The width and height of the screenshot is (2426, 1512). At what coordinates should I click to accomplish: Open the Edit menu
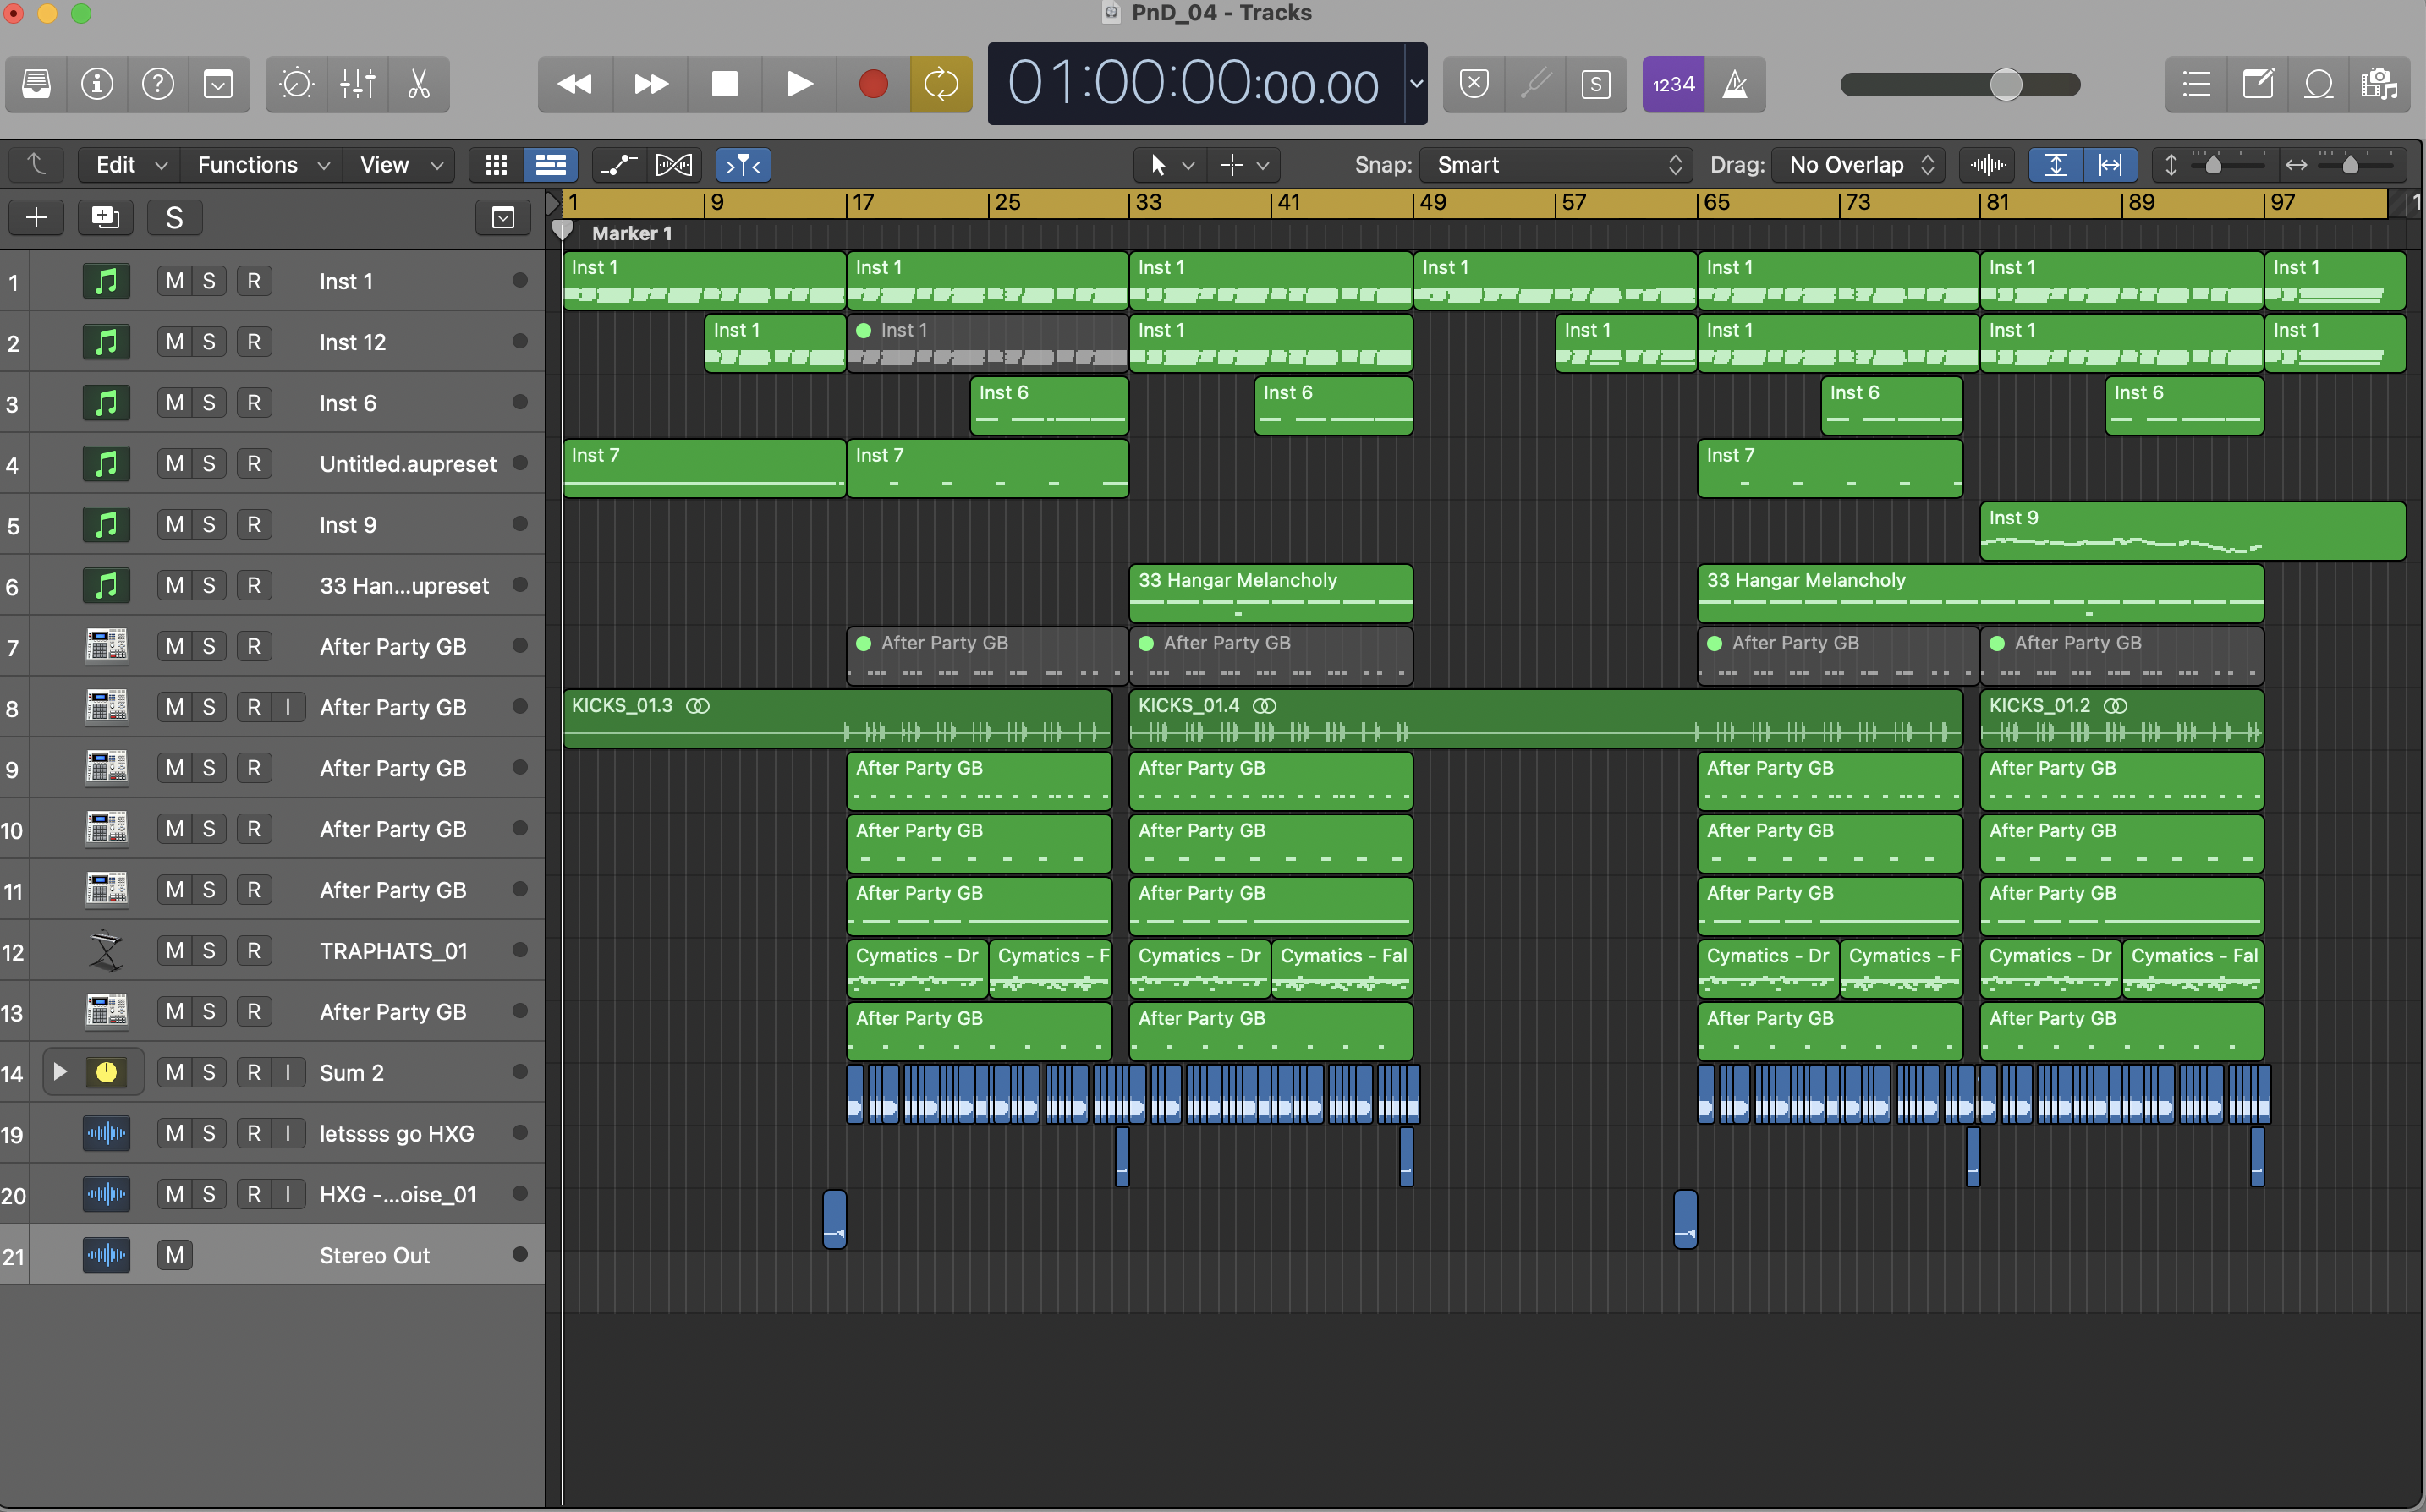[x=130, y=165]
